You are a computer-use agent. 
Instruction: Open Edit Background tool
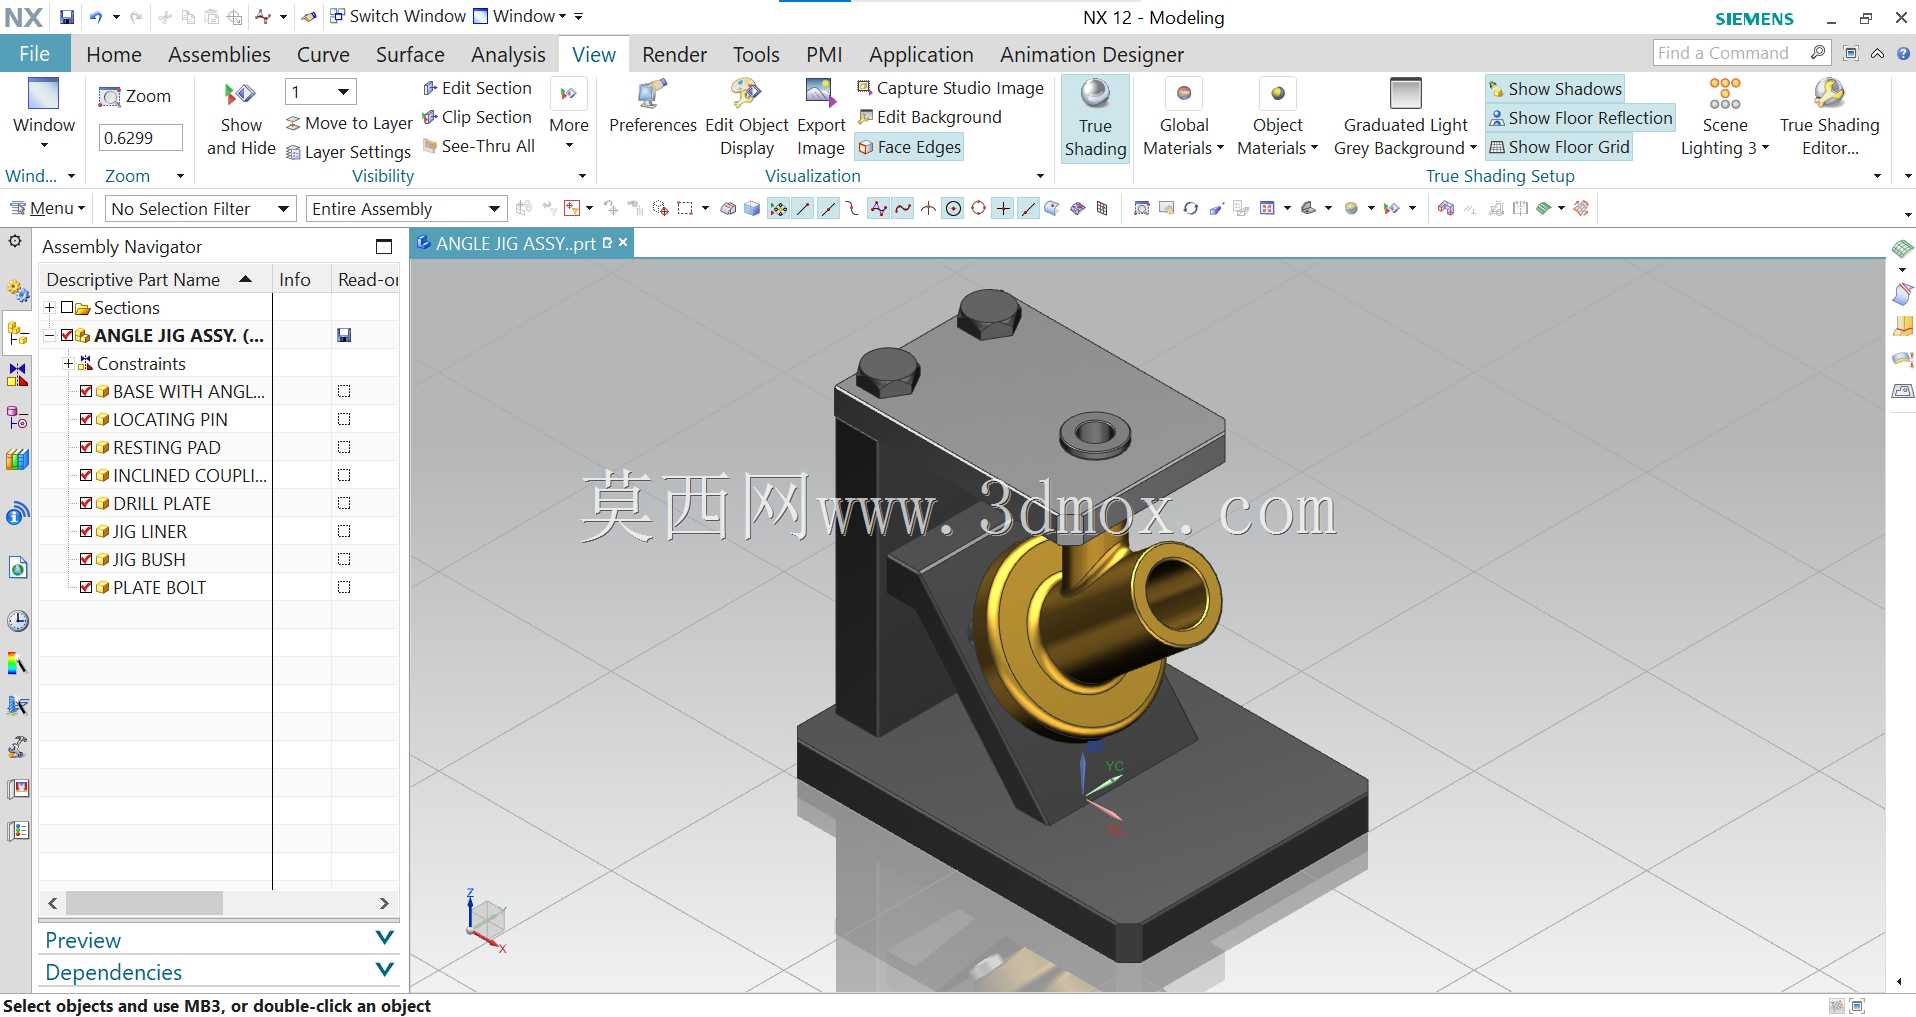coord(930,117)
